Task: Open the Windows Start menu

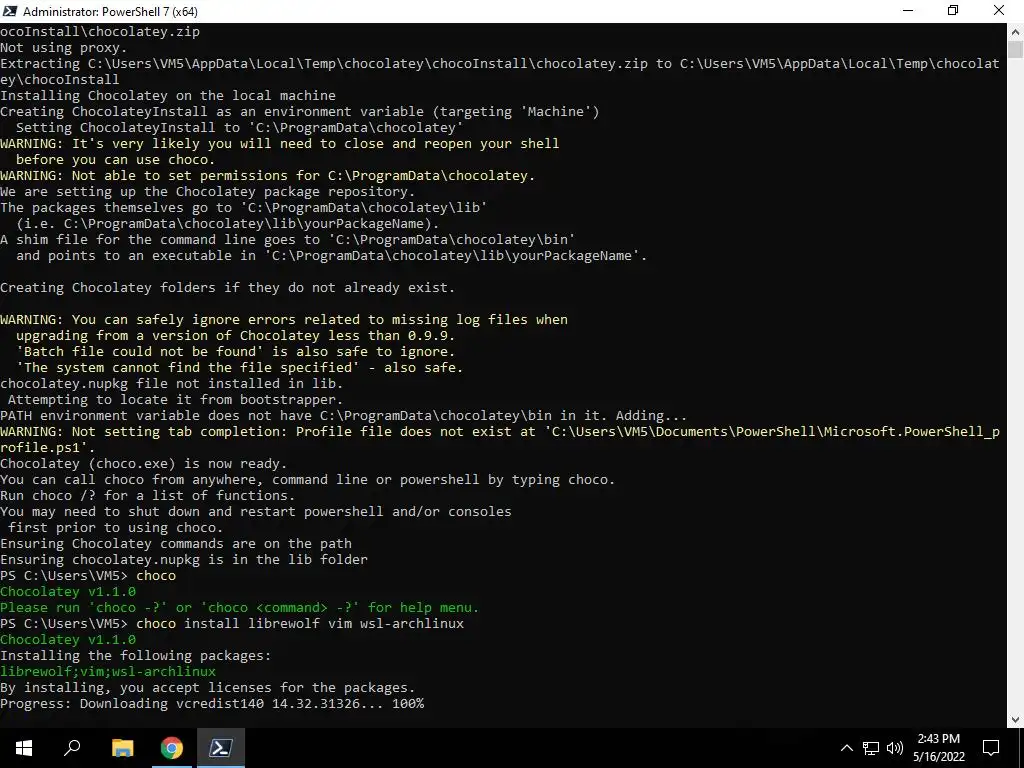Action: click(24, 748)
